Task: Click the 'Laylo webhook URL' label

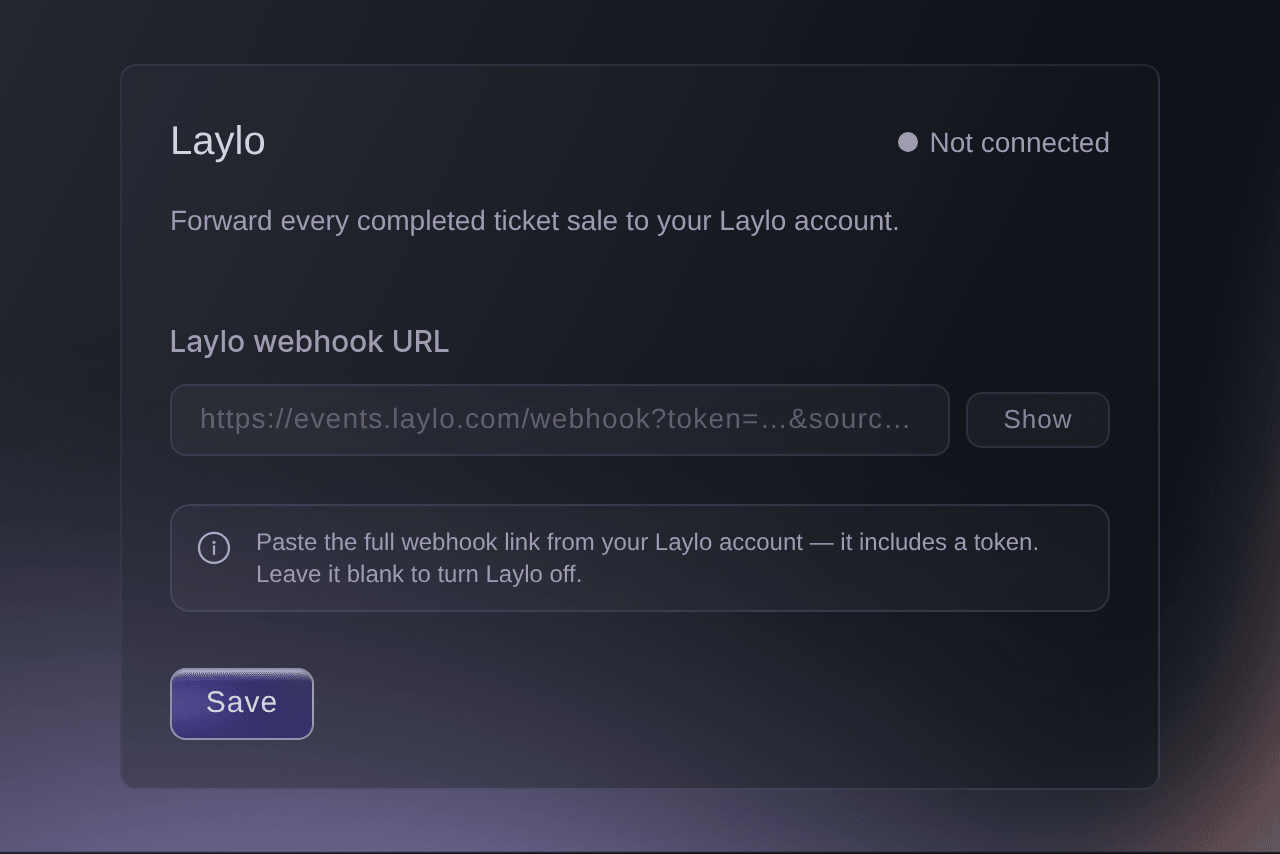Action: pyautogui.click(x=309, y=342)
